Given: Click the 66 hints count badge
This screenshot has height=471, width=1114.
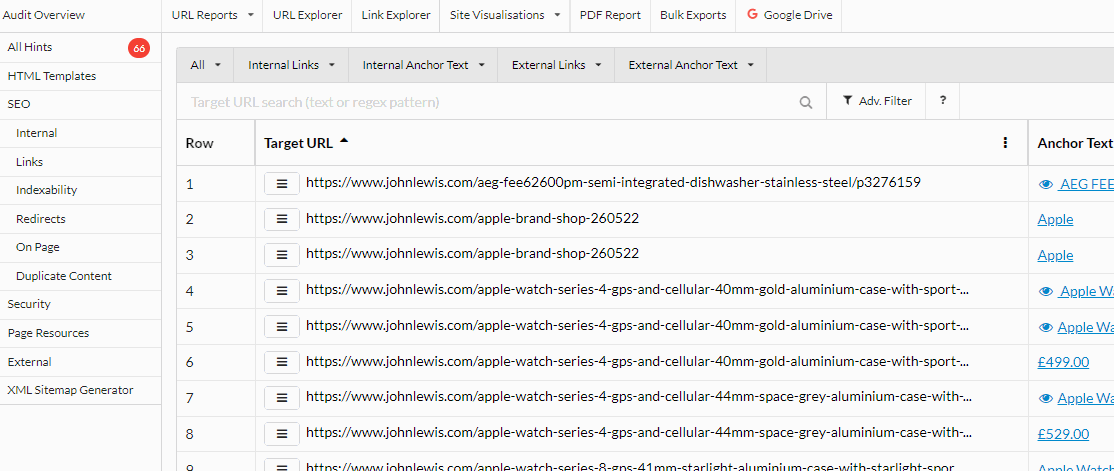Looking at the screenshot, I should (x=139, y=48).
